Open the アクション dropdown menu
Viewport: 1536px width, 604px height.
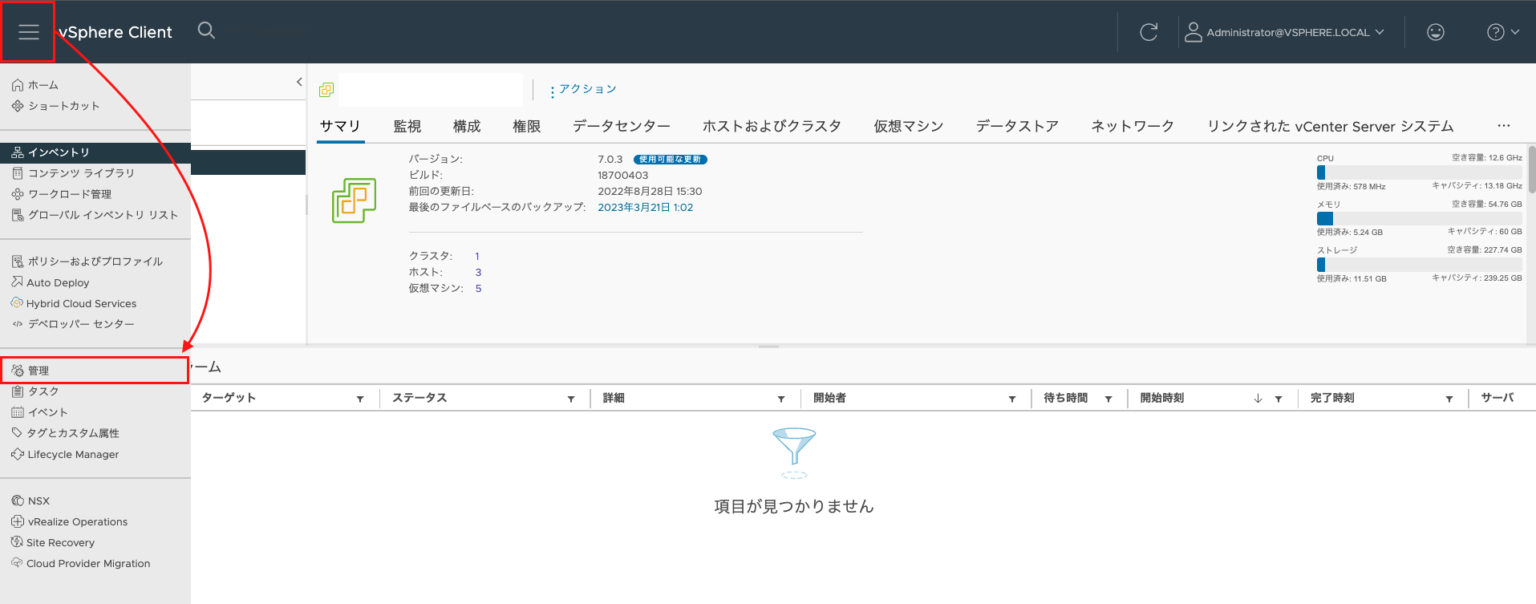tap(584, 89)
